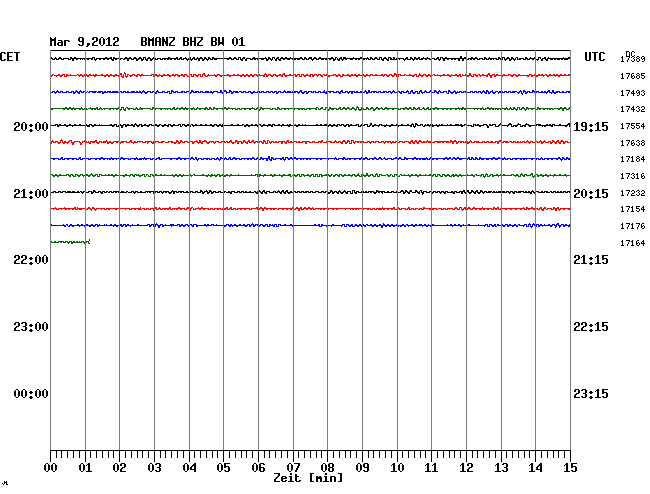This screenshot has width=650, height=494.
Task: Click the x-axis minute label "04"
Action: tap(189, 468)
